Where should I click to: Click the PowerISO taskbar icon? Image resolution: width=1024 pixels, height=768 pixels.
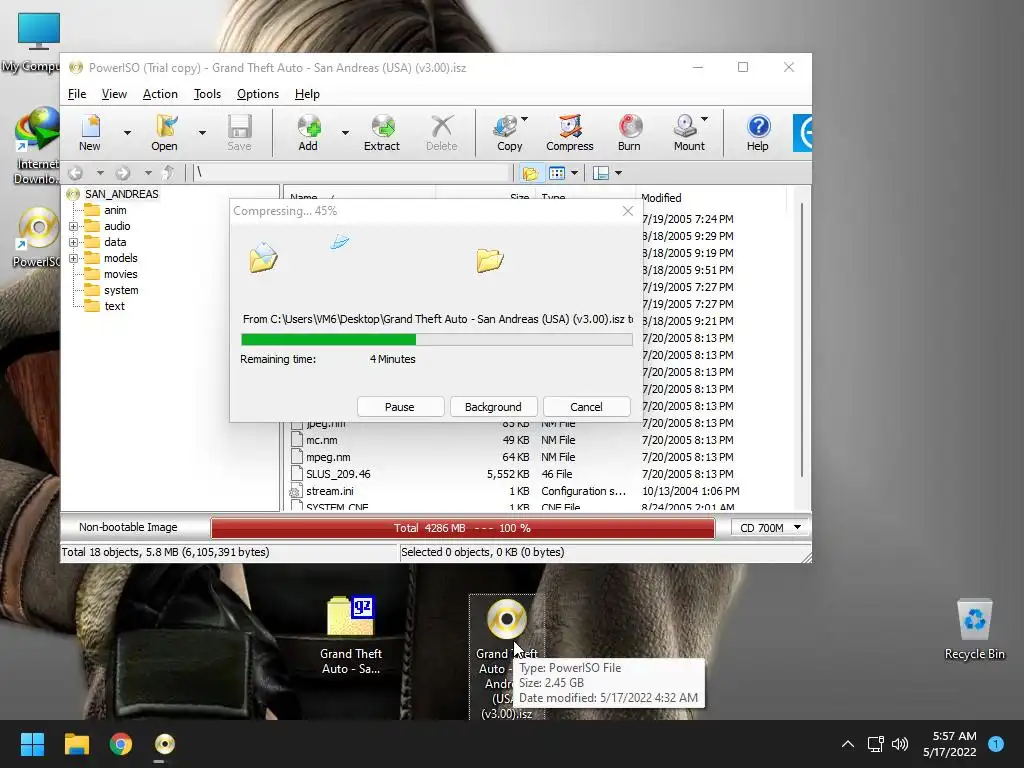pyautogui.click(x=165, y=744)
